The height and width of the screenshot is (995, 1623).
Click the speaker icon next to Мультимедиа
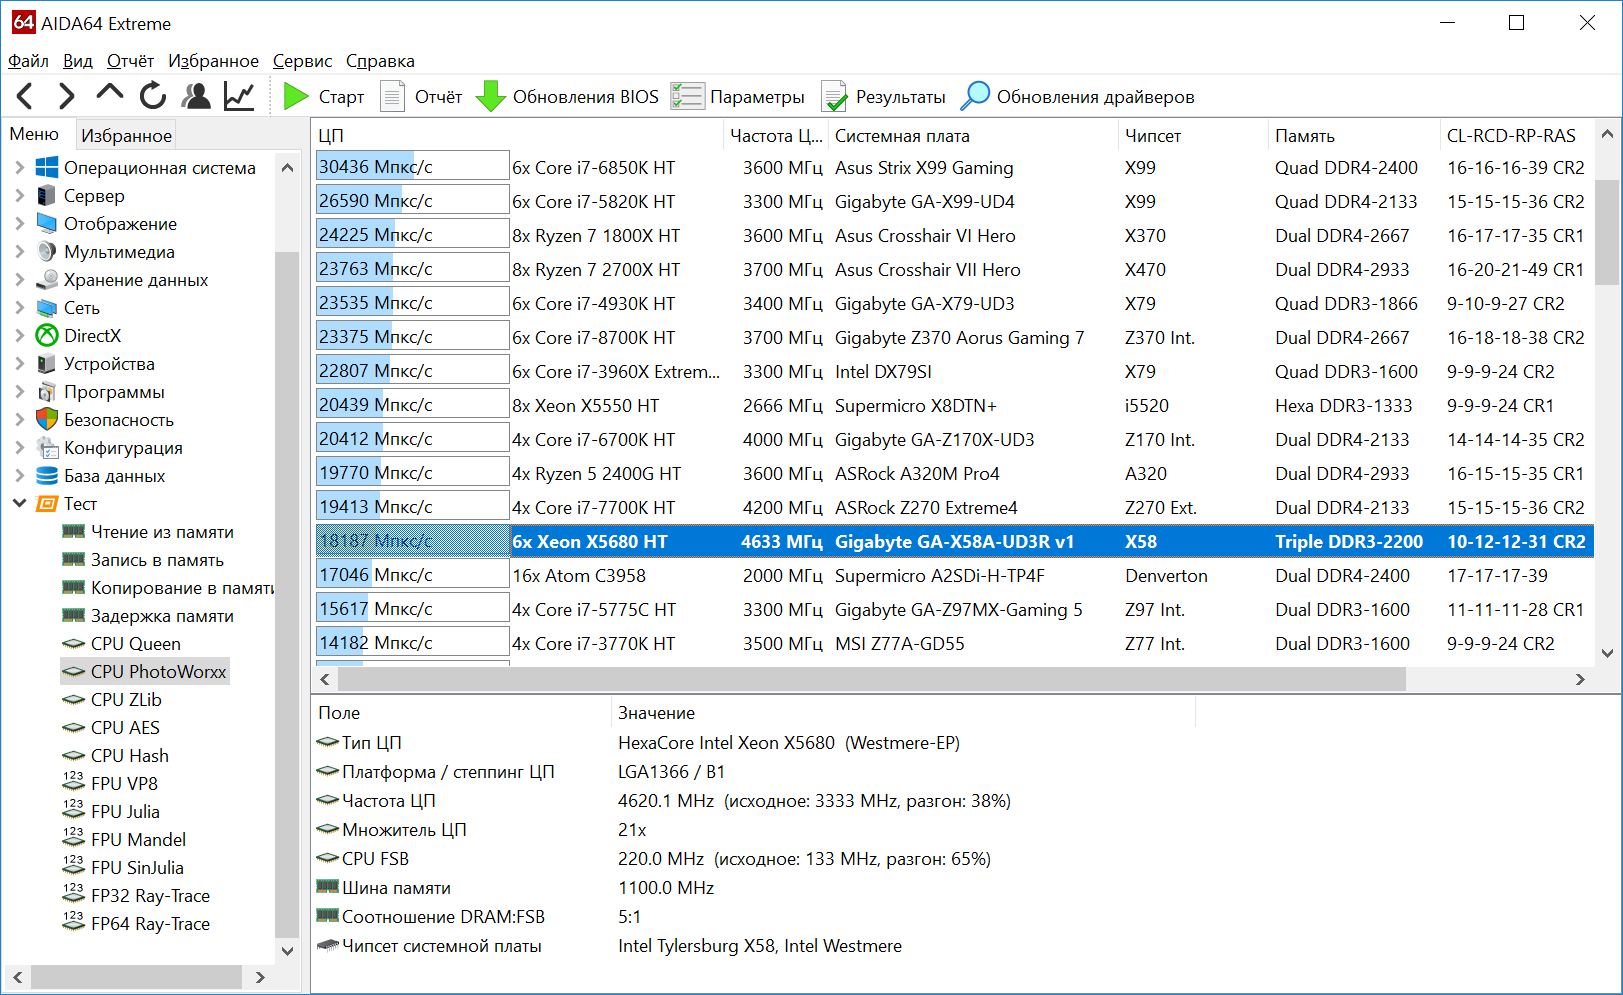point(47,252)
